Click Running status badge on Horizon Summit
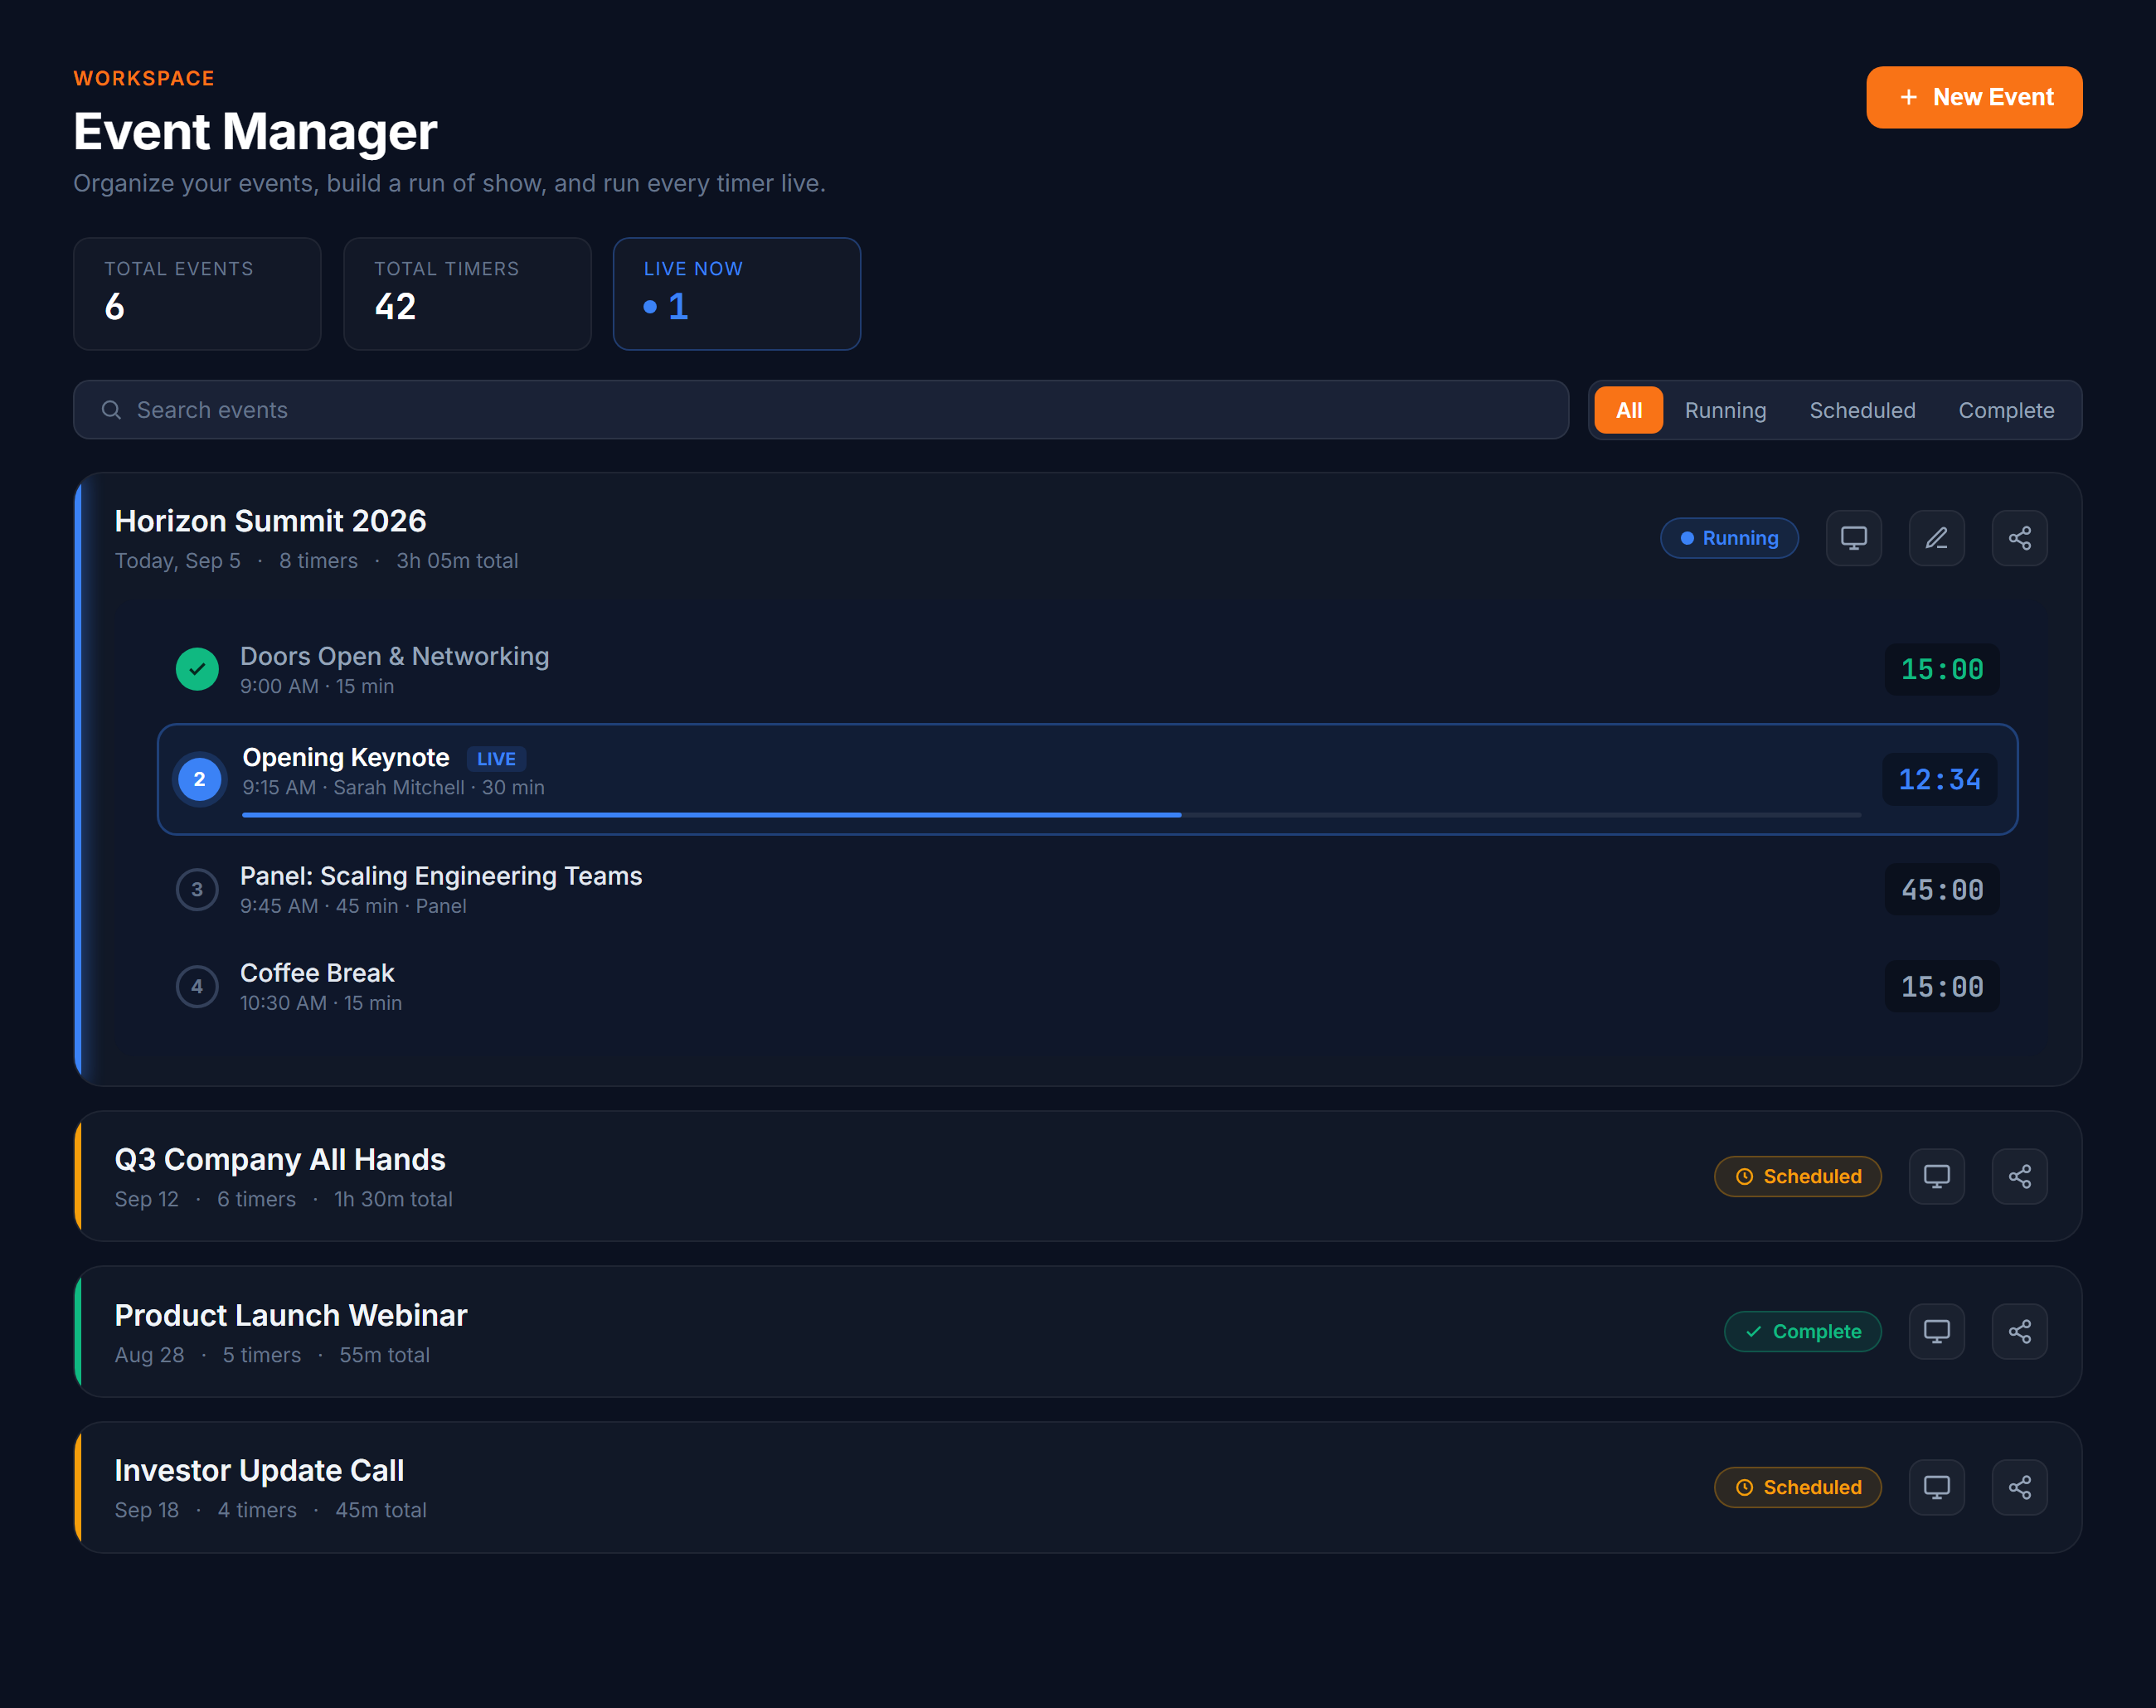This screenshot has width=2156, height=1708. pos(1729,538)
